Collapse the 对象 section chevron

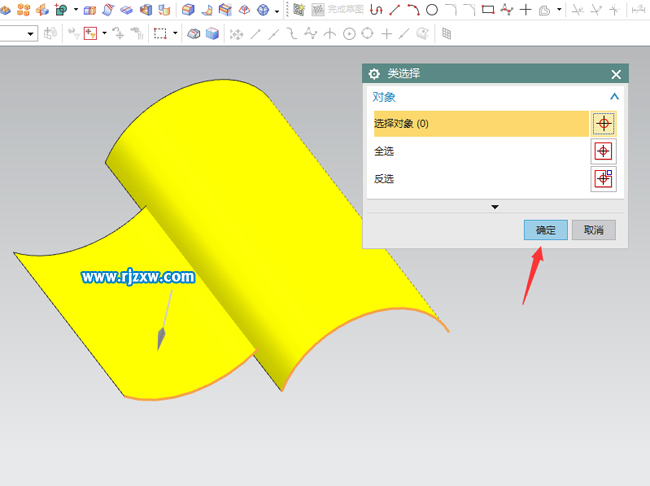(614, 97)
